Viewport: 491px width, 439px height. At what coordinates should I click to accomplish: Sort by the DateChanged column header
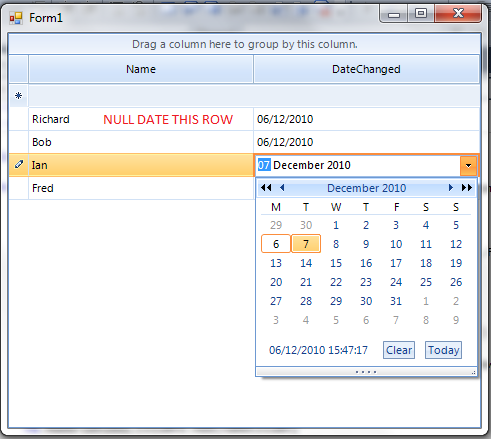click(x=366, y=69)
